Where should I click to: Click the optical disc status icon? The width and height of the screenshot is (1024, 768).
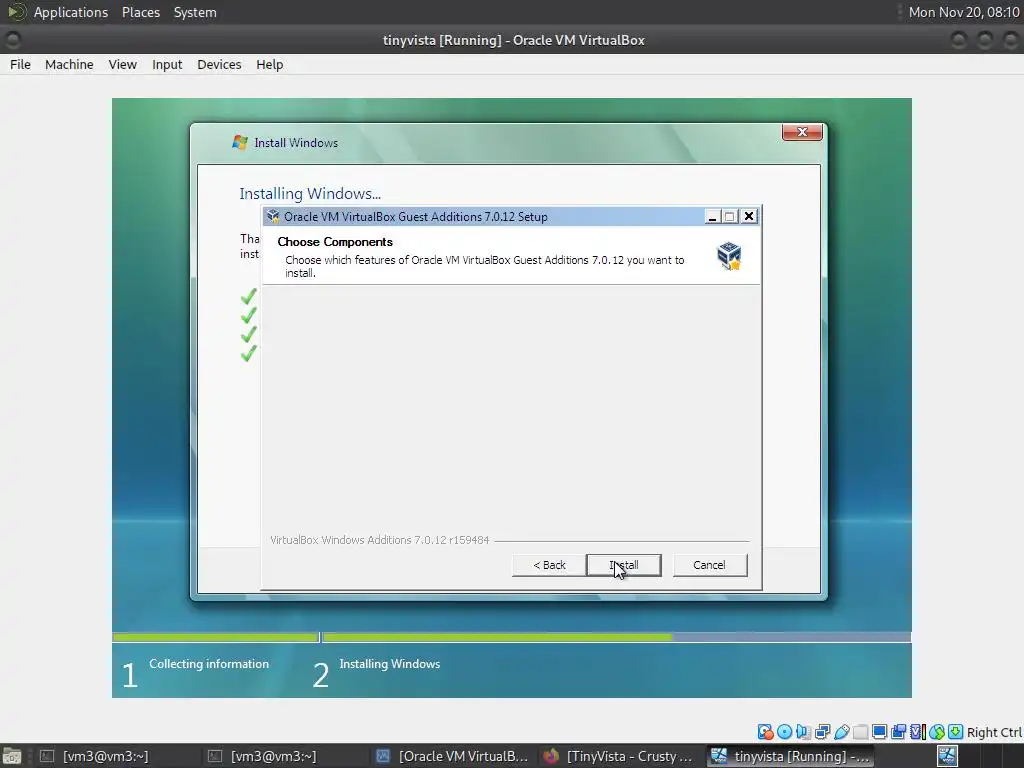pos(784,732)
